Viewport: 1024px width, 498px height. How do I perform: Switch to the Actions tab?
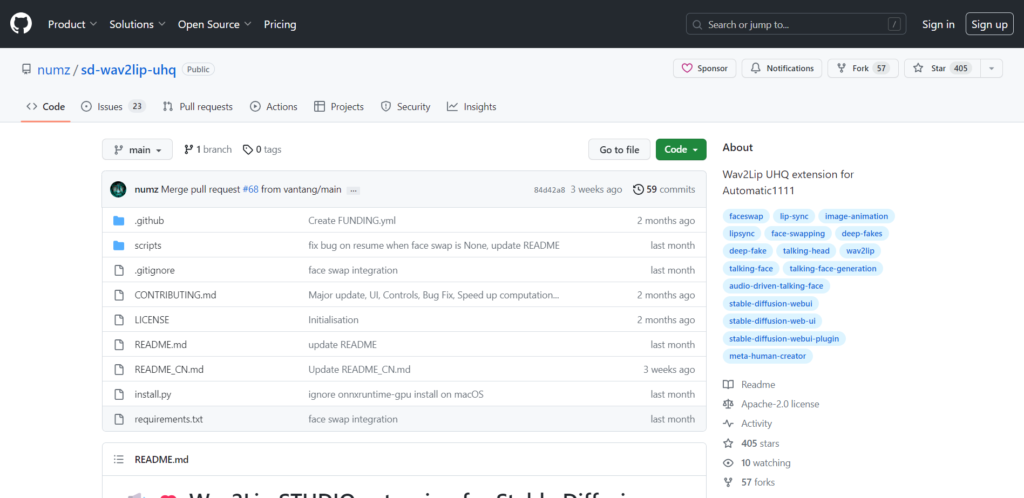click(x=273, y=106)
